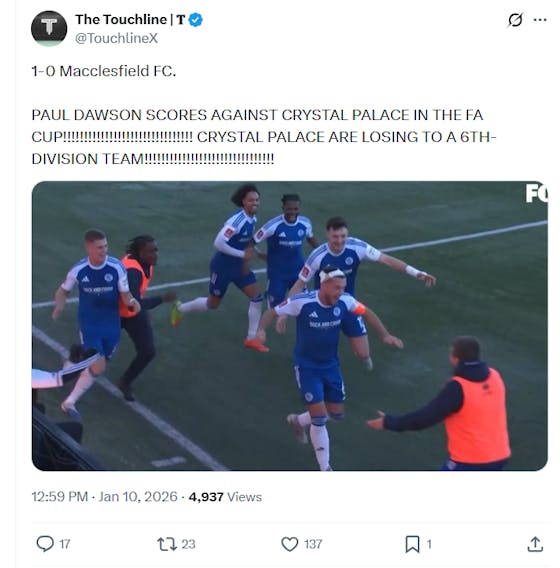
Task: Like the tweet with the heart icon
Action: click(x=290, y=544)
